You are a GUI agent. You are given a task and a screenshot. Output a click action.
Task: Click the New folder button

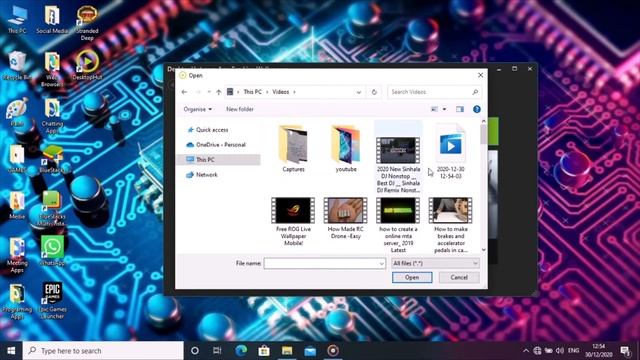click(x=240, y=109)
